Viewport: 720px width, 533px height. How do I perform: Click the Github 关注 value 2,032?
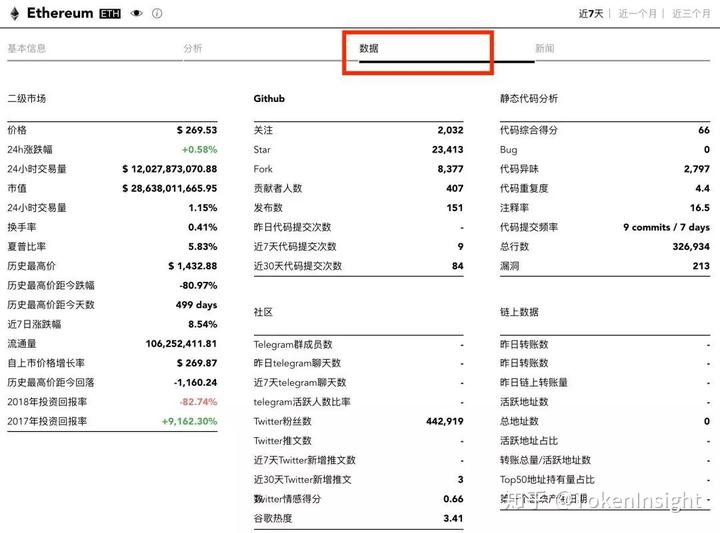tap(450, 130)
